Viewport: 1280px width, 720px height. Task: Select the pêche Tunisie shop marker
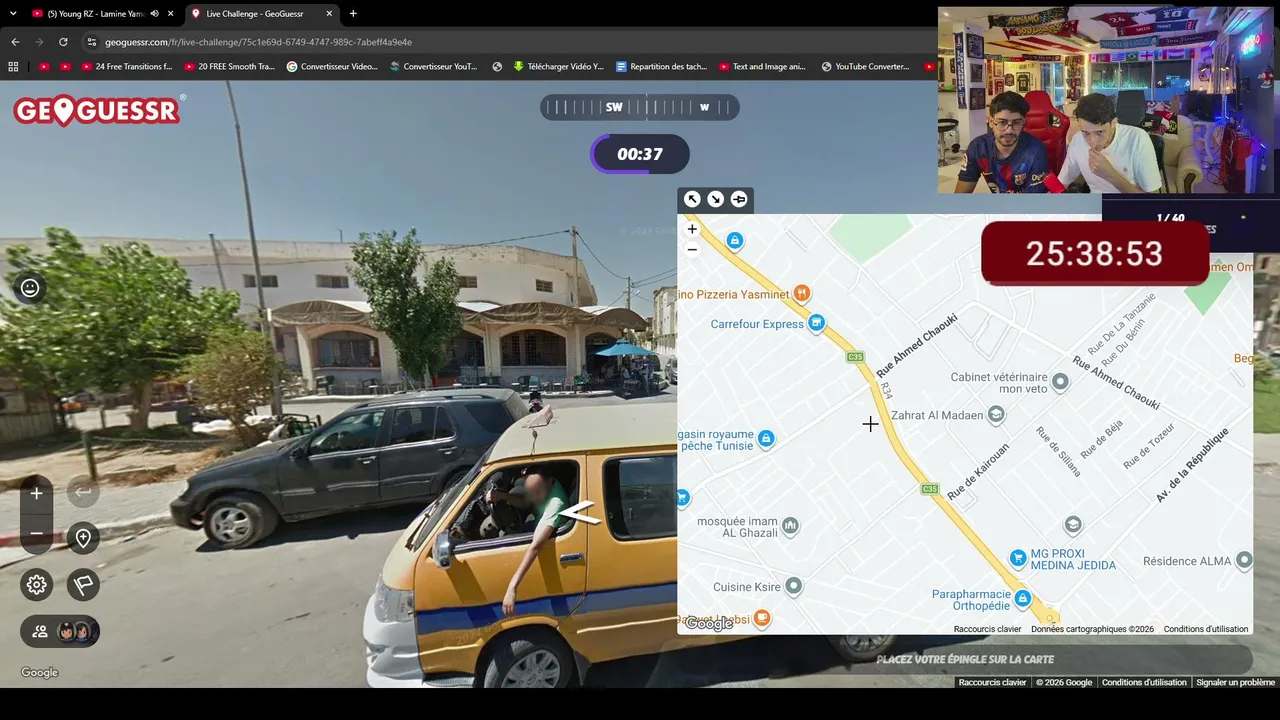pos(766,438)
